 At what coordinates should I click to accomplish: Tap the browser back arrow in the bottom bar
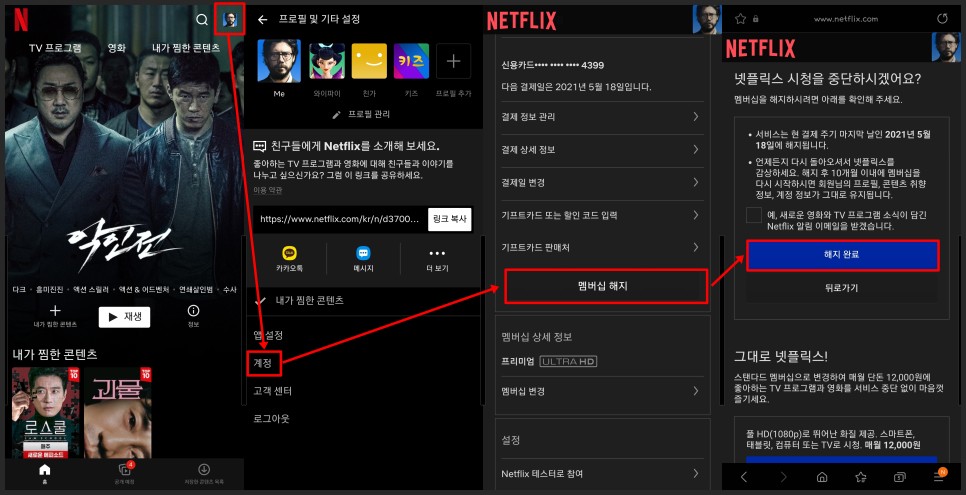point(744,477)
